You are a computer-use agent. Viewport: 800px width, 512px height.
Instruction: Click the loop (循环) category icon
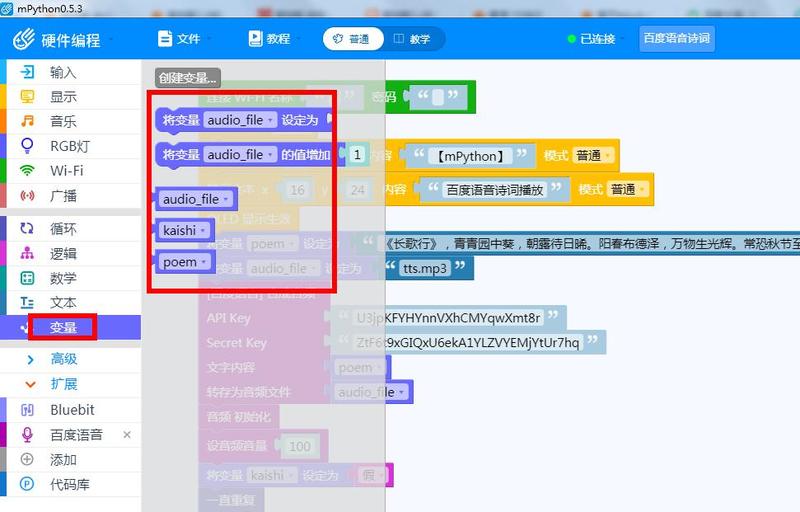click(x=28, y=228)
